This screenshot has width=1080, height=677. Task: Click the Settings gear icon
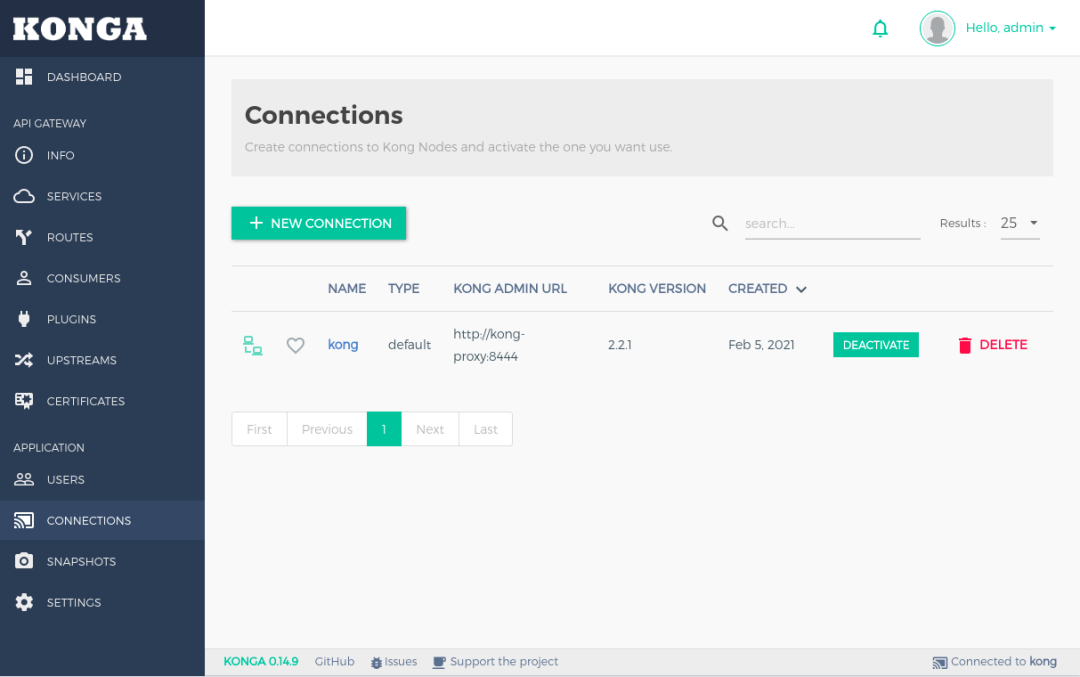(x=24, y=602)
